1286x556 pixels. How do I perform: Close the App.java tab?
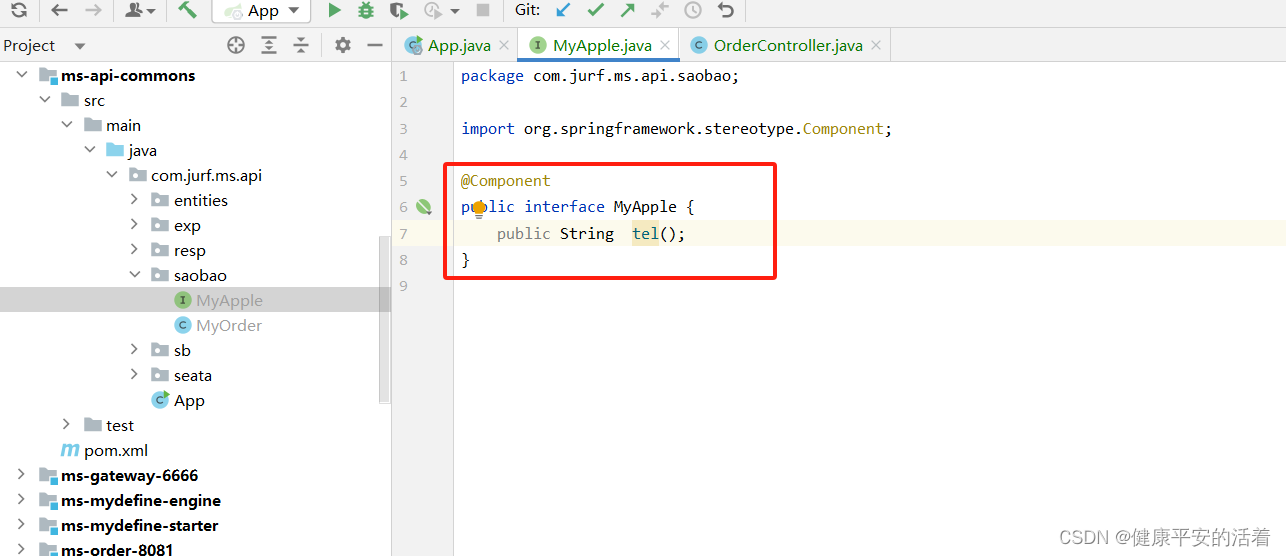click(x=504, y=45)
